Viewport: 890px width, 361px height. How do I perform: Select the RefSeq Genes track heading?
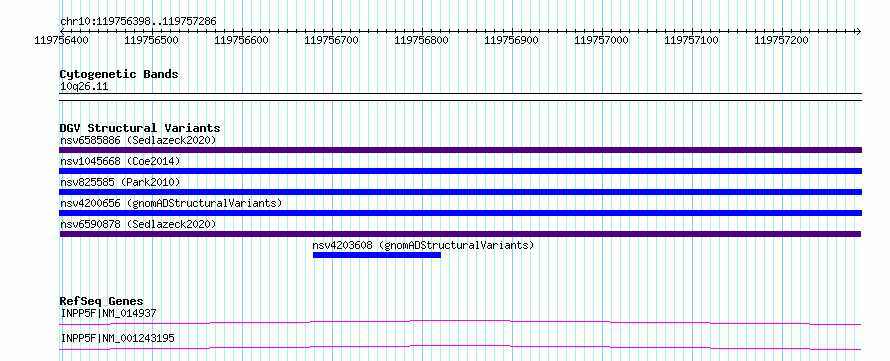point(102,301)
